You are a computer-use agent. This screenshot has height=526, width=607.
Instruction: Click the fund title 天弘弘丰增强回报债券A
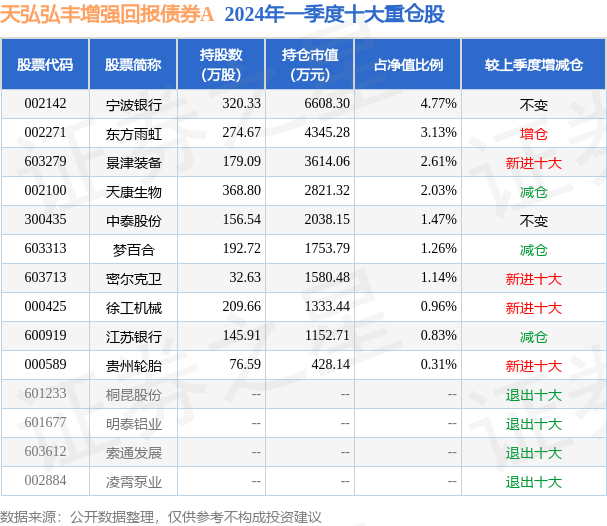coord(107,15)
